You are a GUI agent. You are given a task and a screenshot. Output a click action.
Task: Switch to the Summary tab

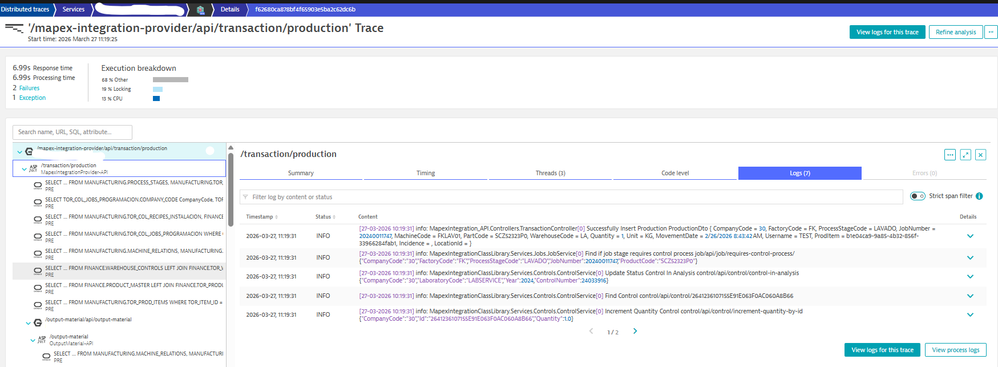pos(301,173)
